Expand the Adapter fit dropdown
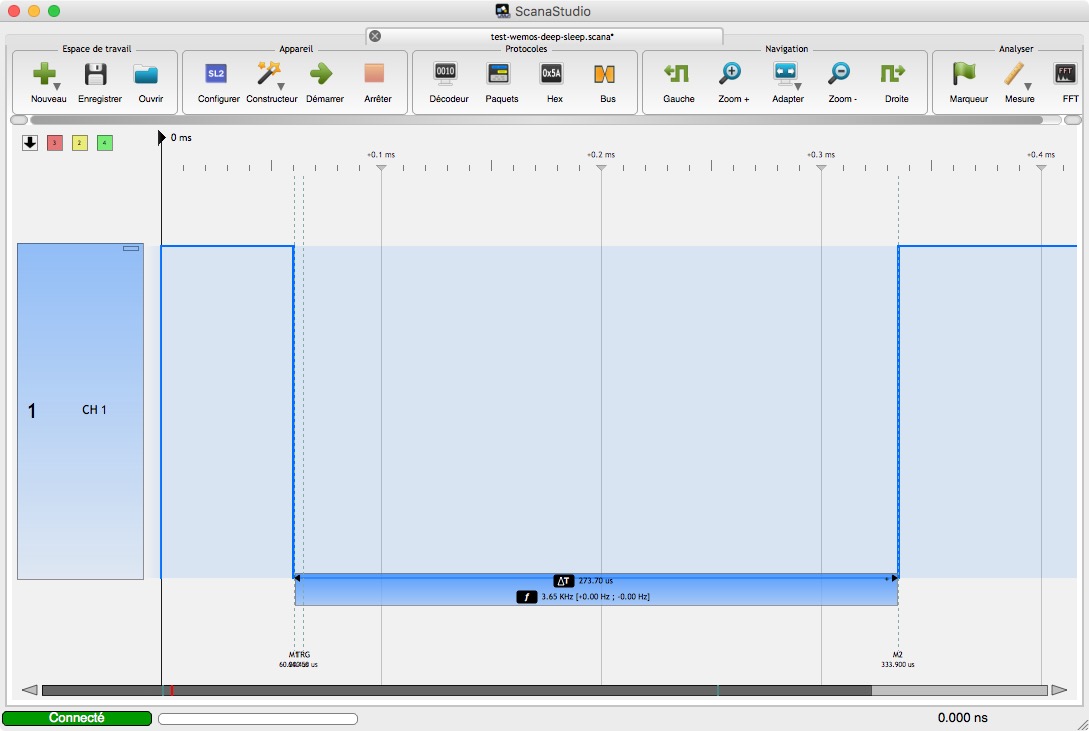Image resolution: width=1089 pixels, height=731 pixels. point(798,86)
